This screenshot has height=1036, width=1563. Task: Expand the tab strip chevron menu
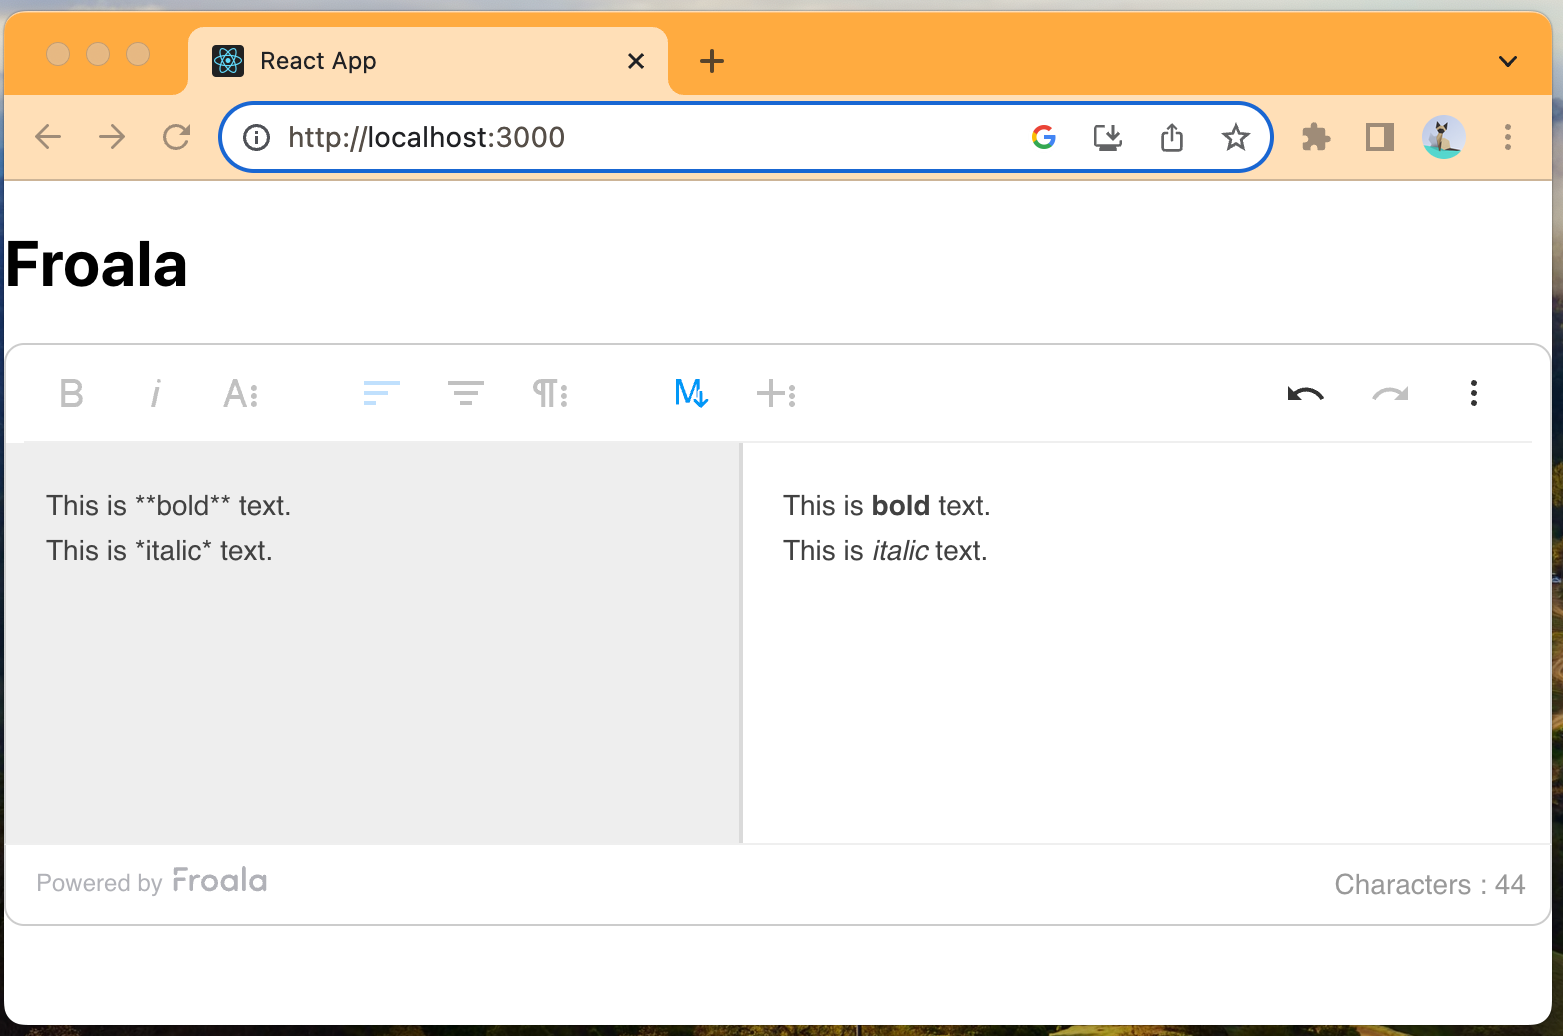pyautogui.click(x=1507, y=61)
